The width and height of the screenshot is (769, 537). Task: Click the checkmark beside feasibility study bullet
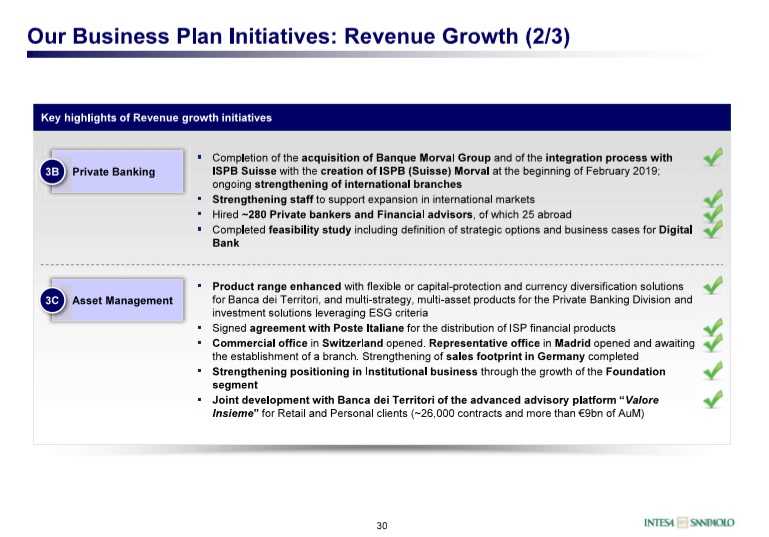click(x=713, y=229)
